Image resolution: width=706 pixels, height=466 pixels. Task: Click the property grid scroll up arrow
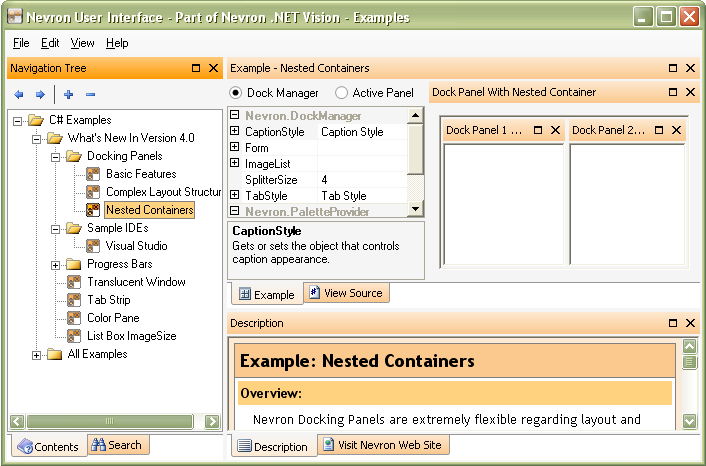click(415, 116)
